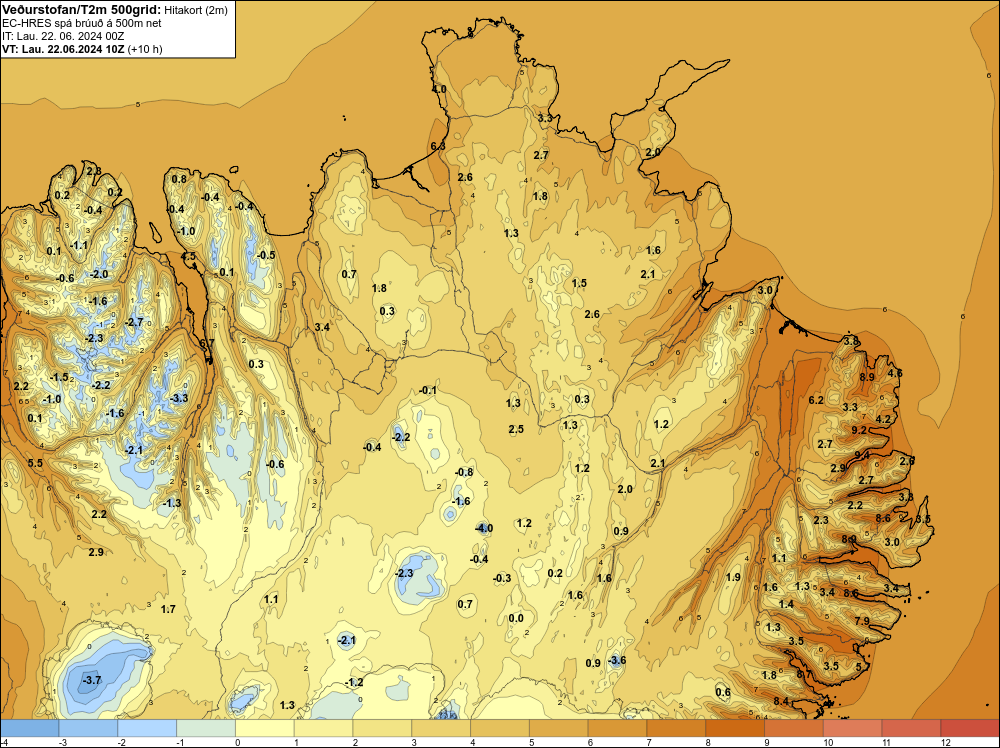
Task: Click the temperature value '-3.3'
Action: tap(179, 398)
